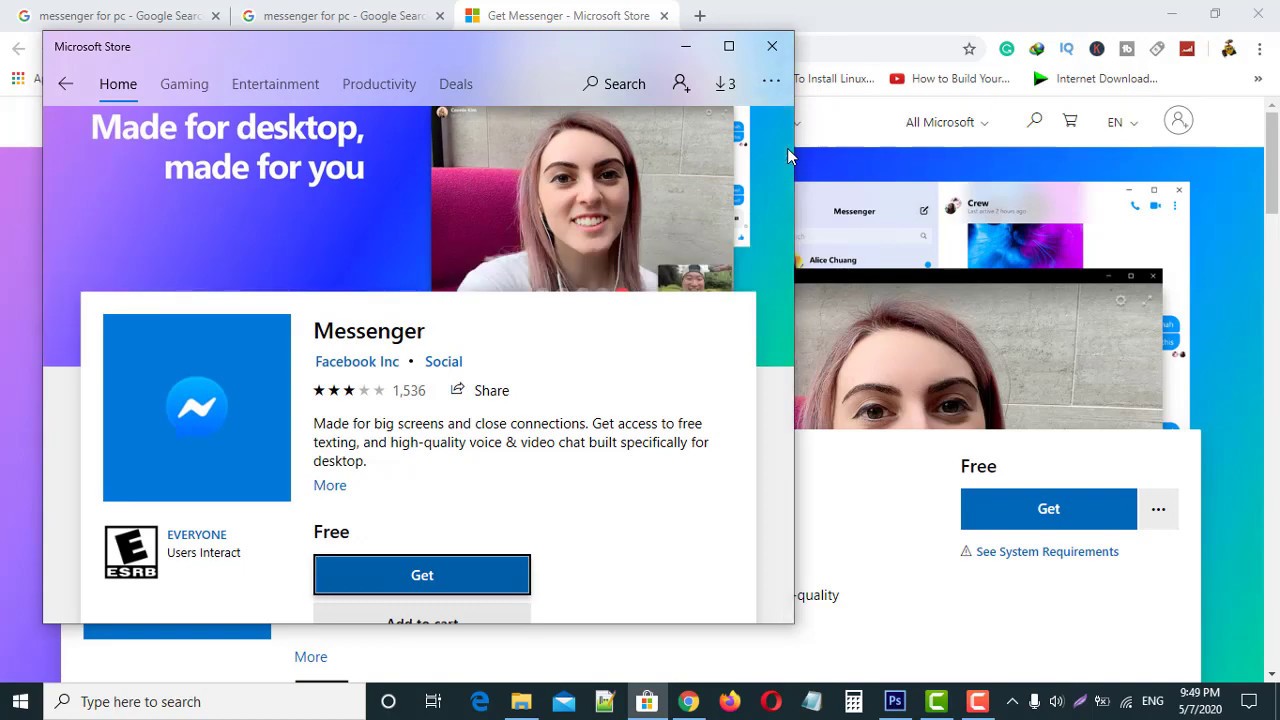Viewport: 1280px width, 720px height.
Task: Open the EVERYONE rating link
Action: pos(197,535)
